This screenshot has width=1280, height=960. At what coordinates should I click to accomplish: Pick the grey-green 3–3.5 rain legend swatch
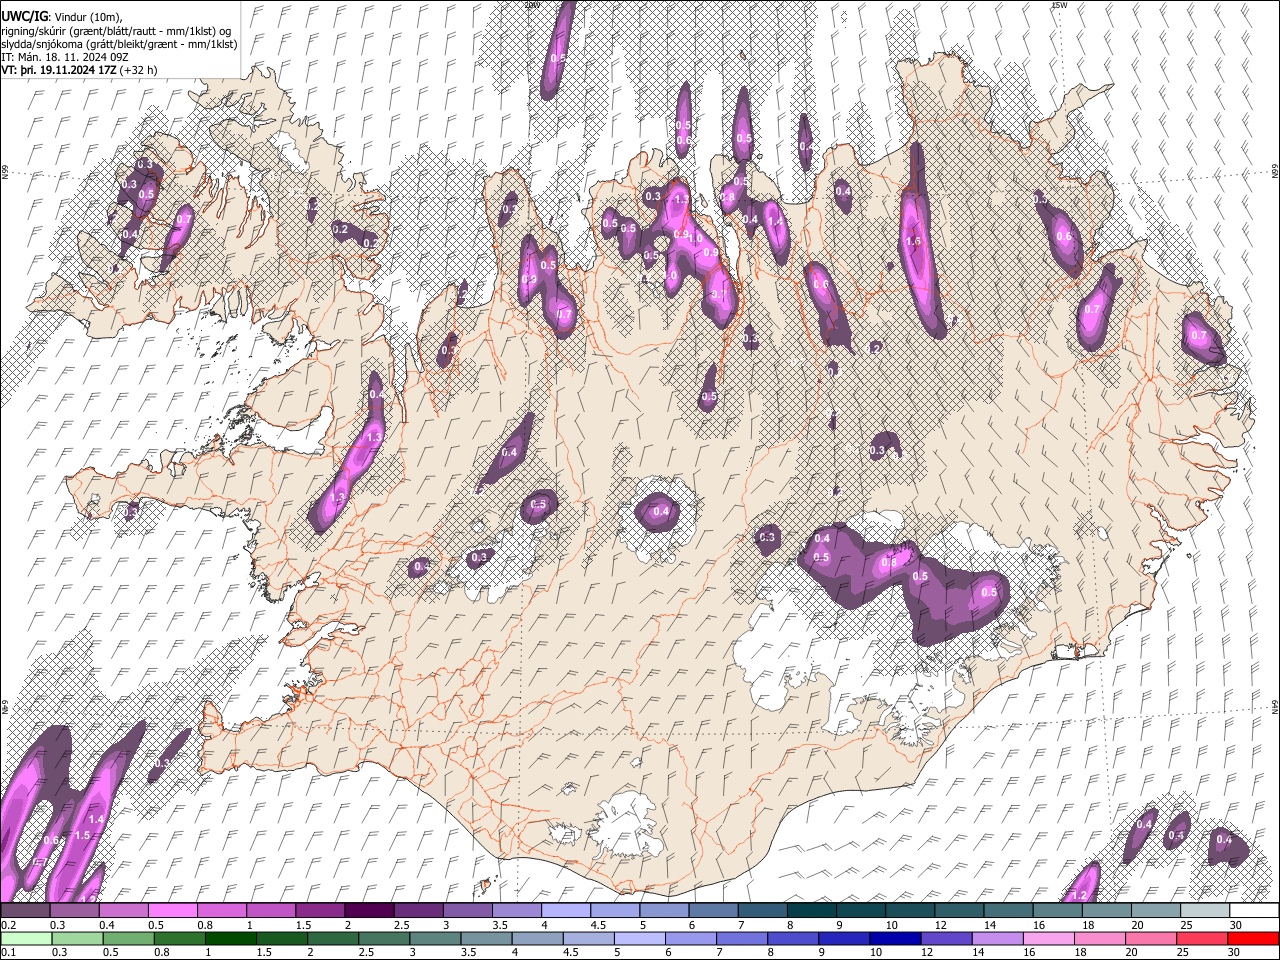pyautogui.click(x=434, y=938)
